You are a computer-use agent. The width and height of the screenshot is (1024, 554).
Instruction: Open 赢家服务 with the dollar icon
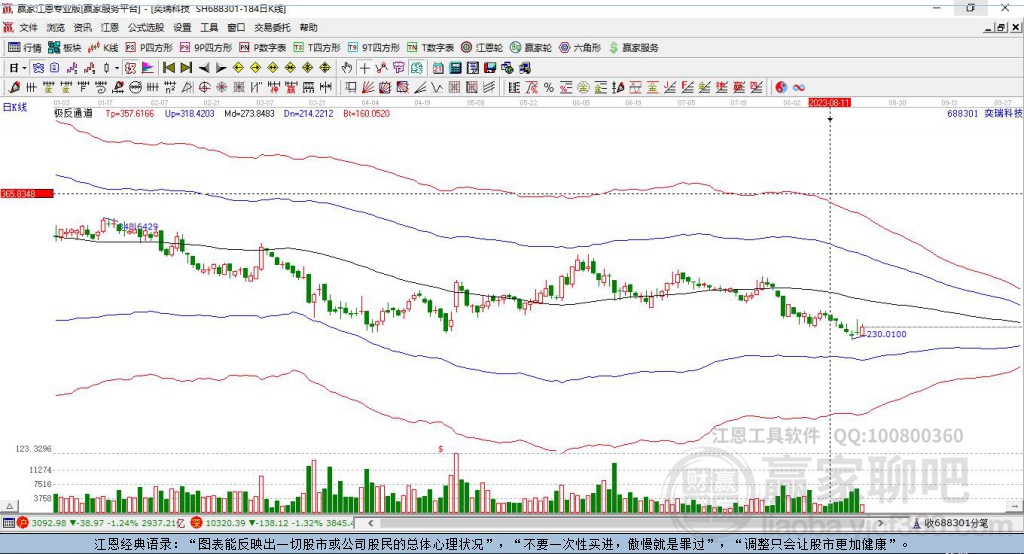634,48
